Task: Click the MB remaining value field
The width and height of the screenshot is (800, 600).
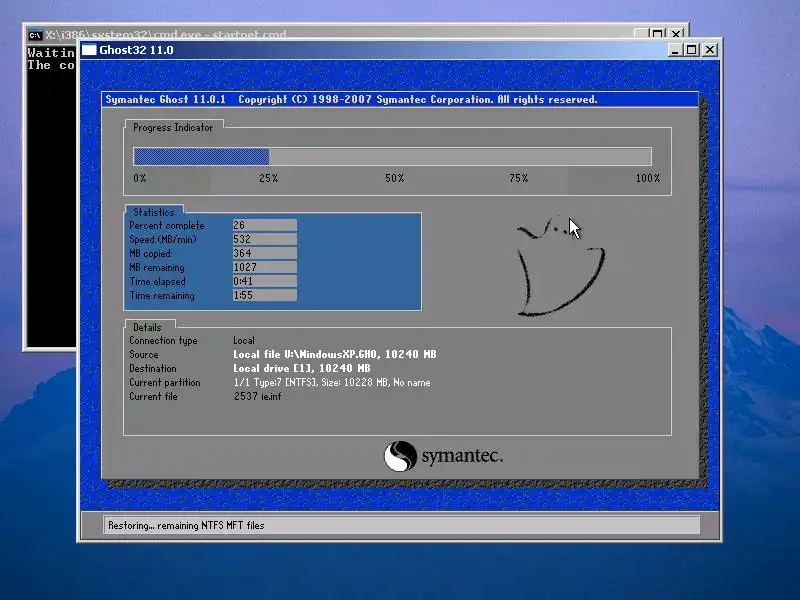Action: pyautogui.click(x=265, y=267)
